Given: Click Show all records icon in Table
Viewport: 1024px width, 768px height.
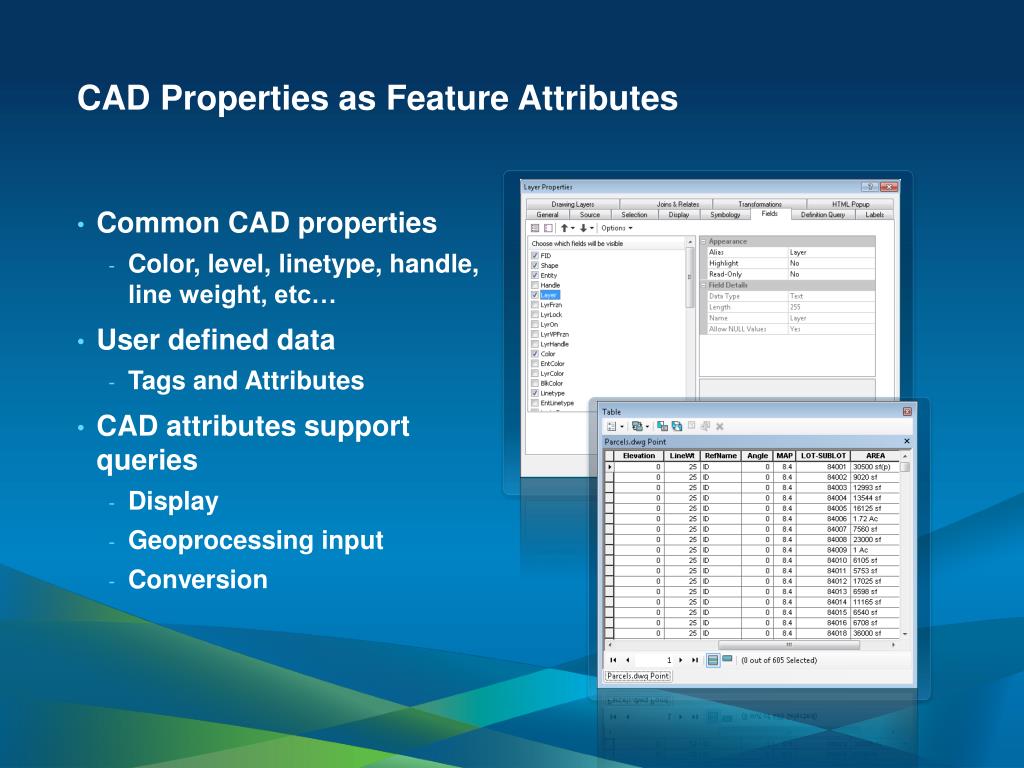Looking at the screenshot, I should pos(713,660).
